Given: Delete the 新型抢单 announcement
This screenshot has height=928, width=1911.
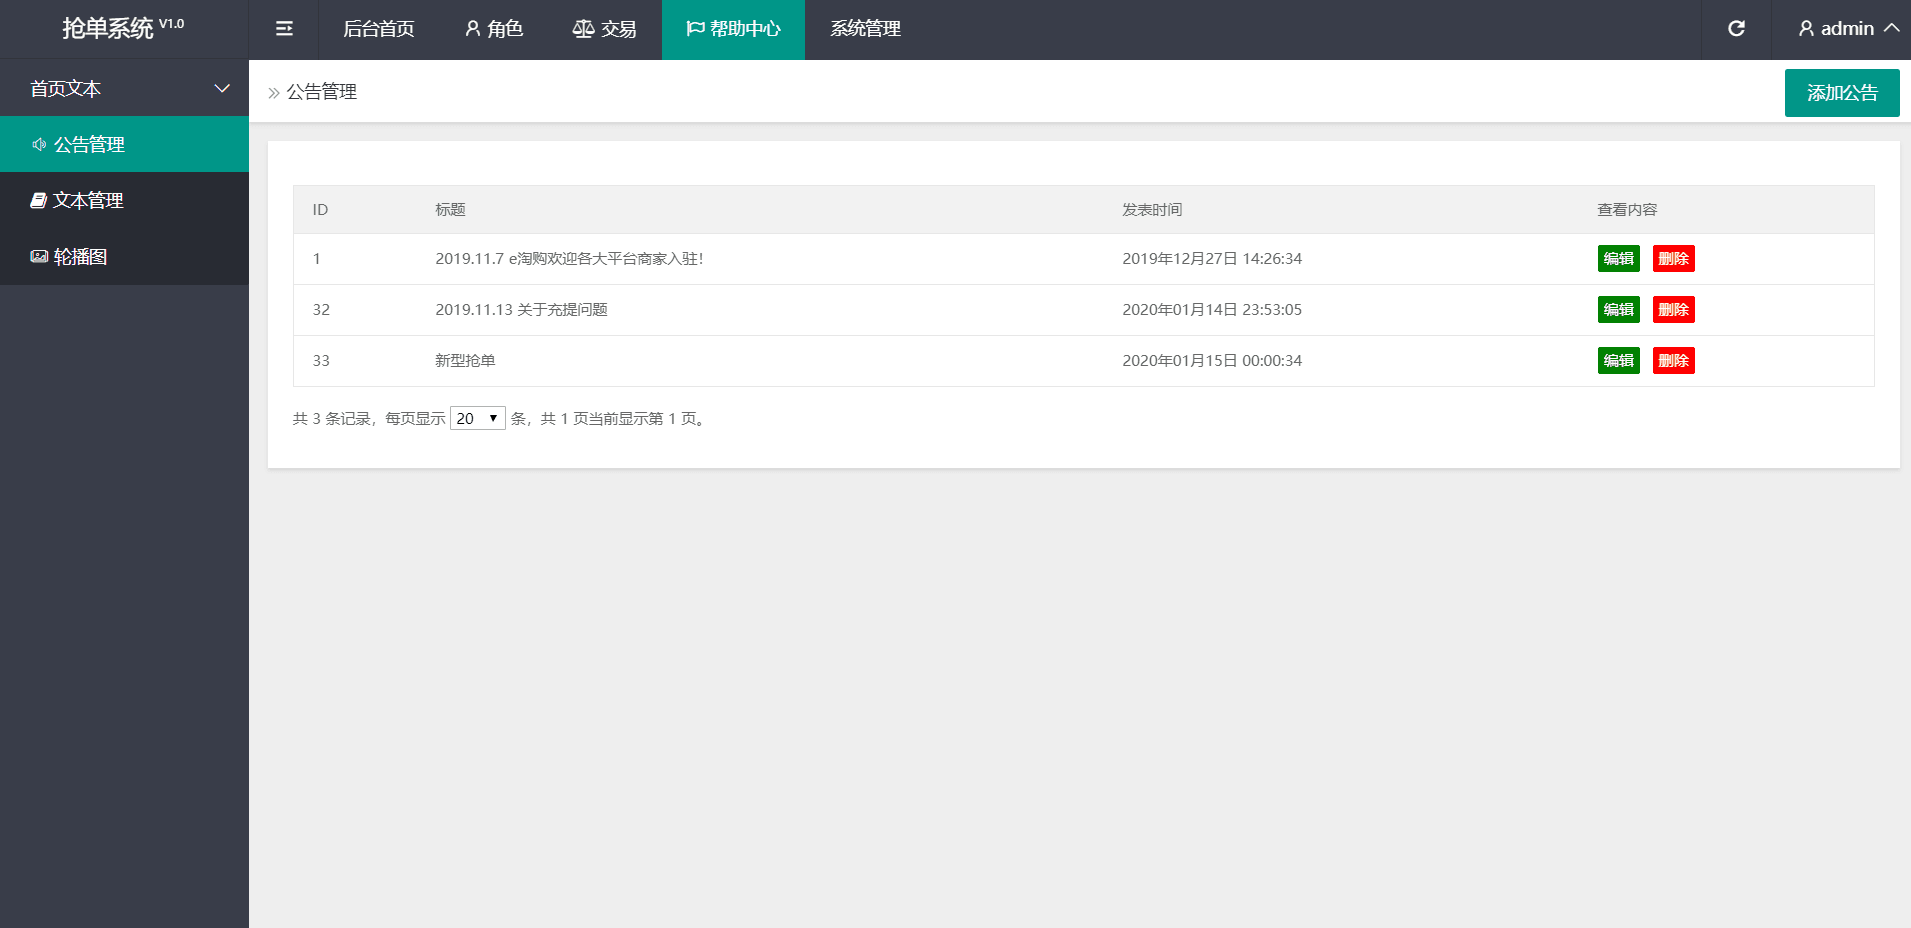Looking at the screenshot, I should pyautogui.click(x=1673, y=361).
